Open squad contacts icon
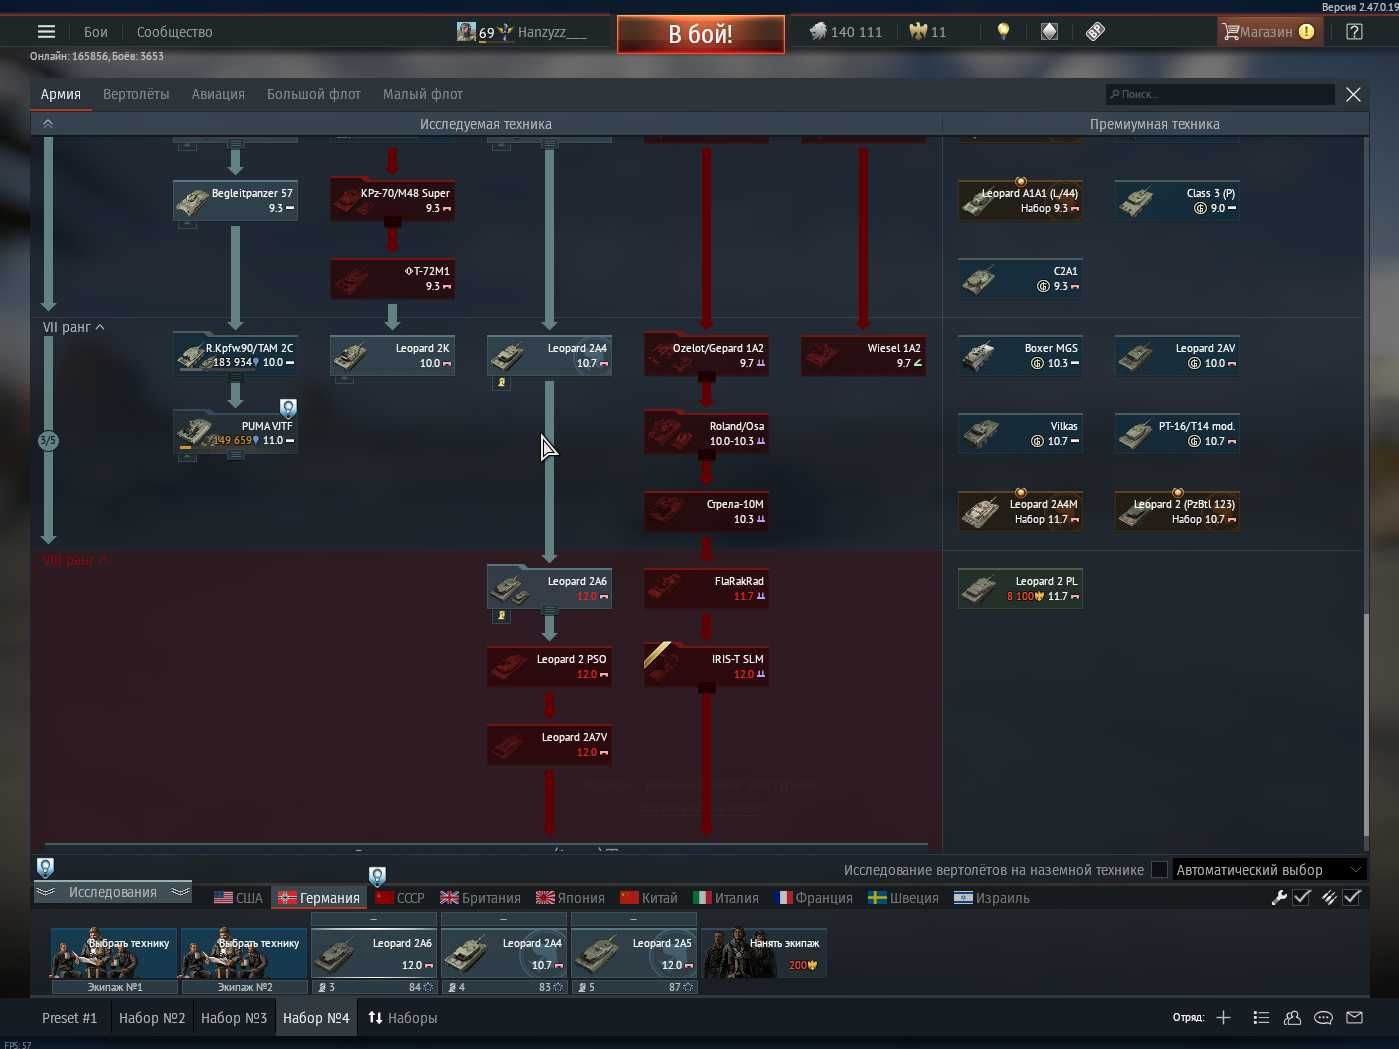Viewport: 1399px width, 1049px height. click(1292, 1018)
